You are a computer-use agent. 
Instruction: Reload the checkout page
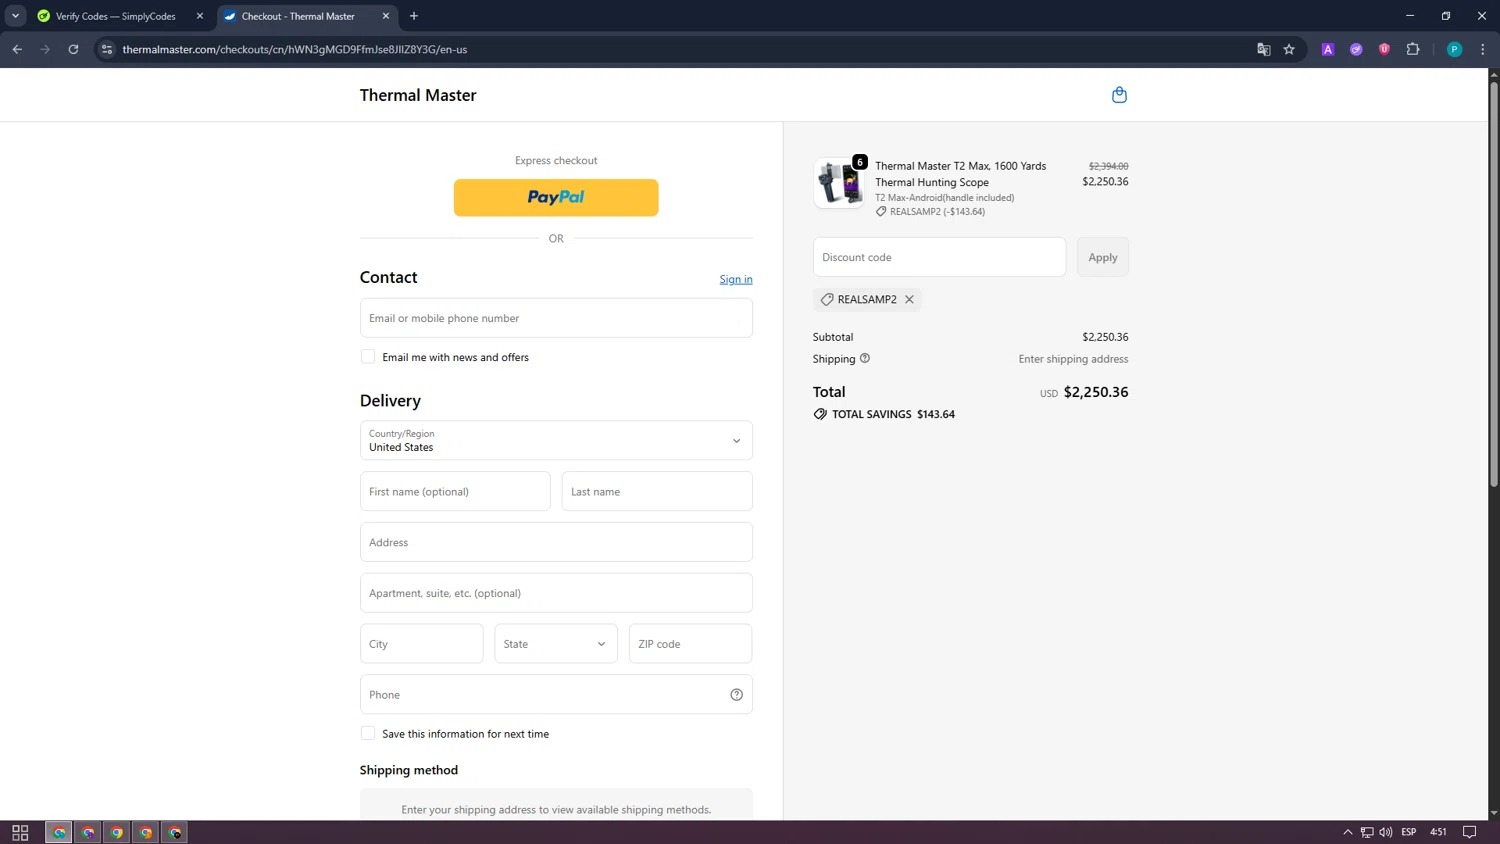coord(73,49)
